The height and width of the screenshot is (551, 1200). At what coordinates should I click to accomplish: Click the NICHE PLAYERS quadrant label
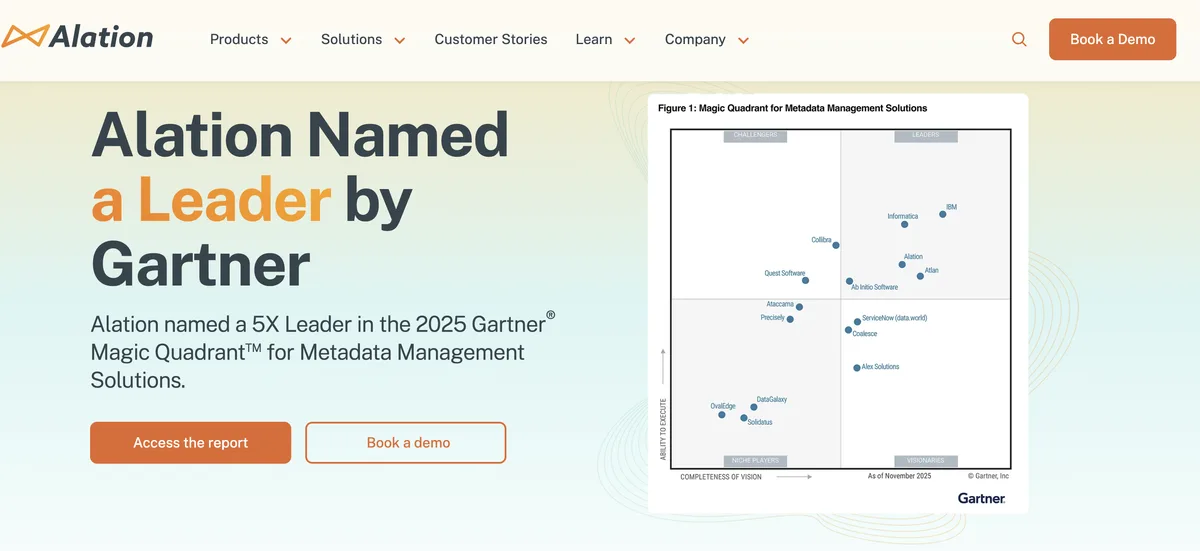(755, 462)
